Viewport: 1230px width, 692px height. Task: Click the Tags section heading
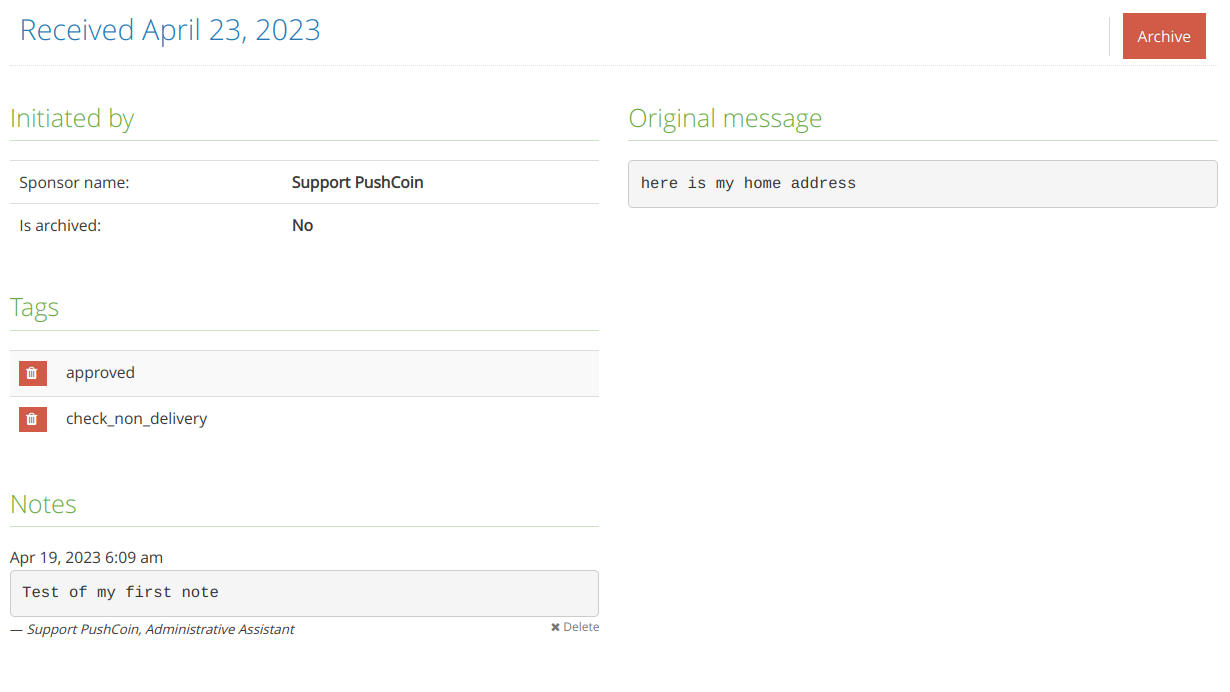click(x=34, y=307)
